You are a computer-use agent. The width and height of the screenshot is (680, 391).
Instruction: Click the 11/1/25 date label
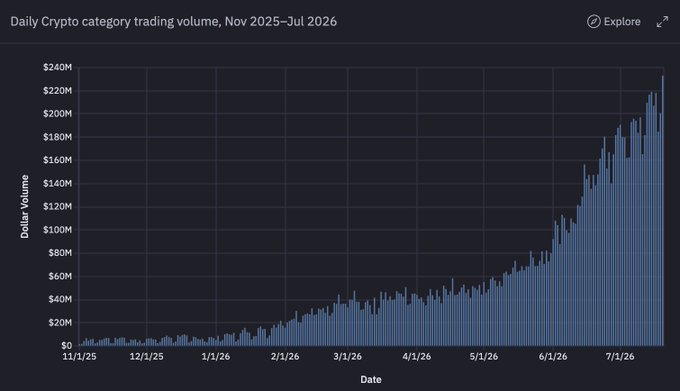(x=79, y=357)
